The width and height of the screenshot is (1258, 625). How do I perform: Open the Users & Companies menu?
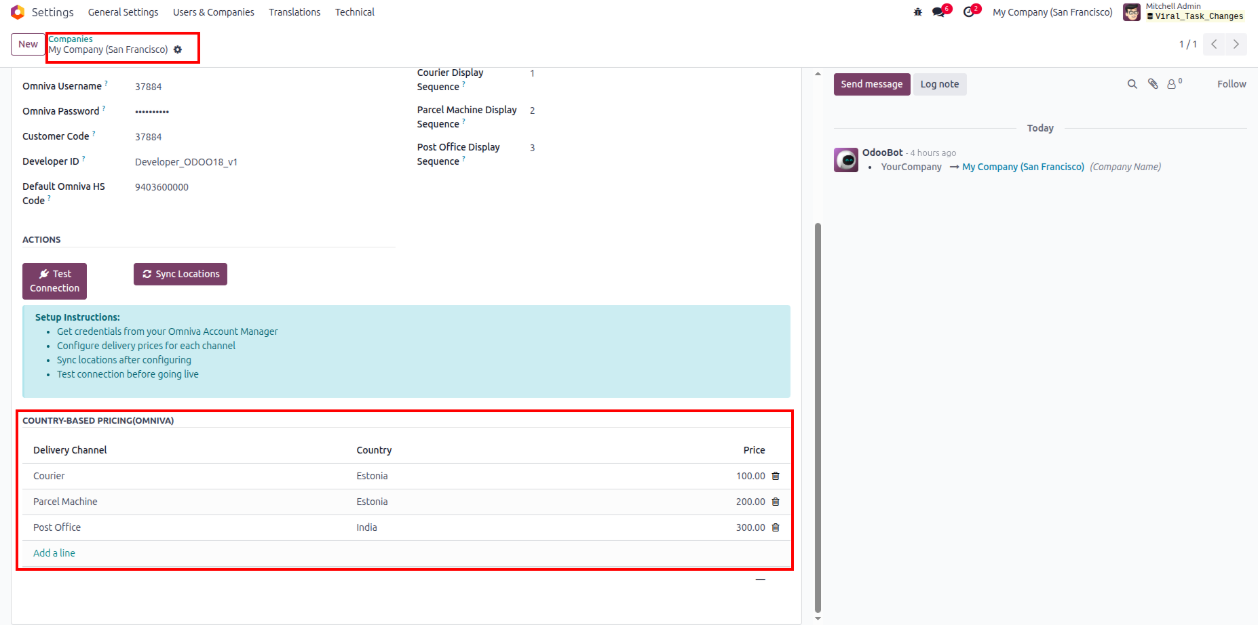tap(213, 12)
